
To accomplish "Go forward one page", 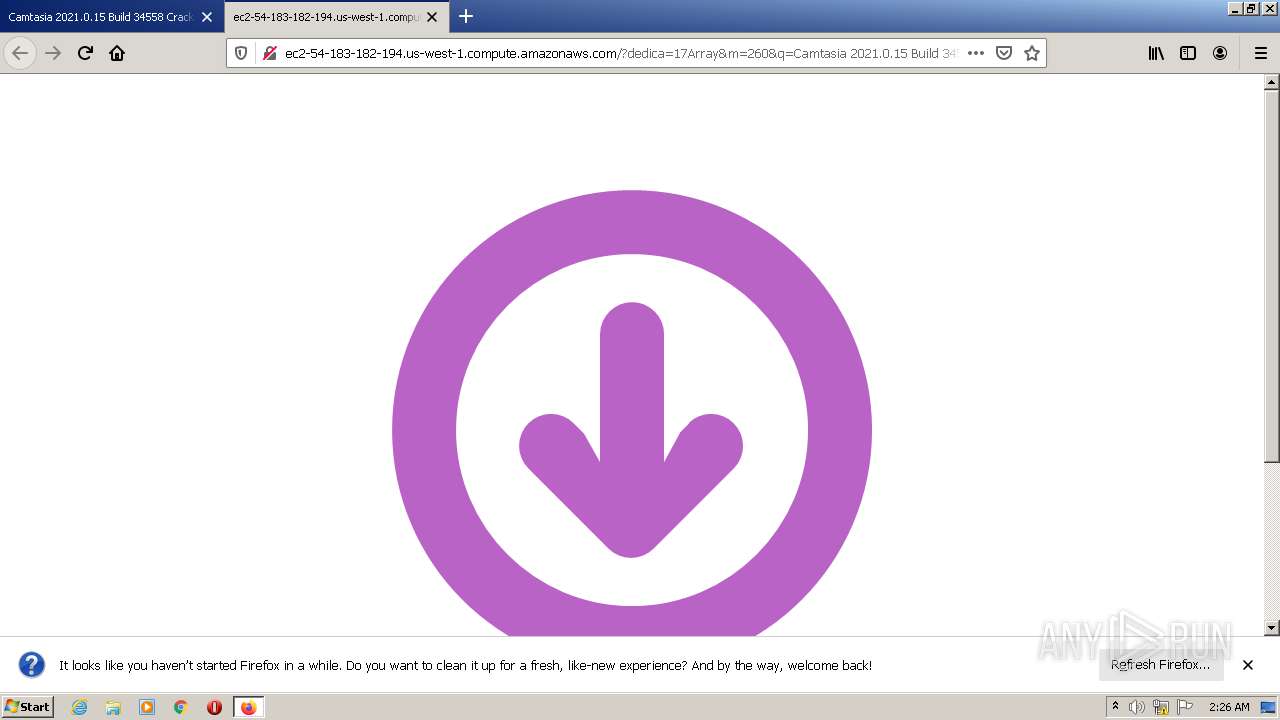I will [53, 53].
